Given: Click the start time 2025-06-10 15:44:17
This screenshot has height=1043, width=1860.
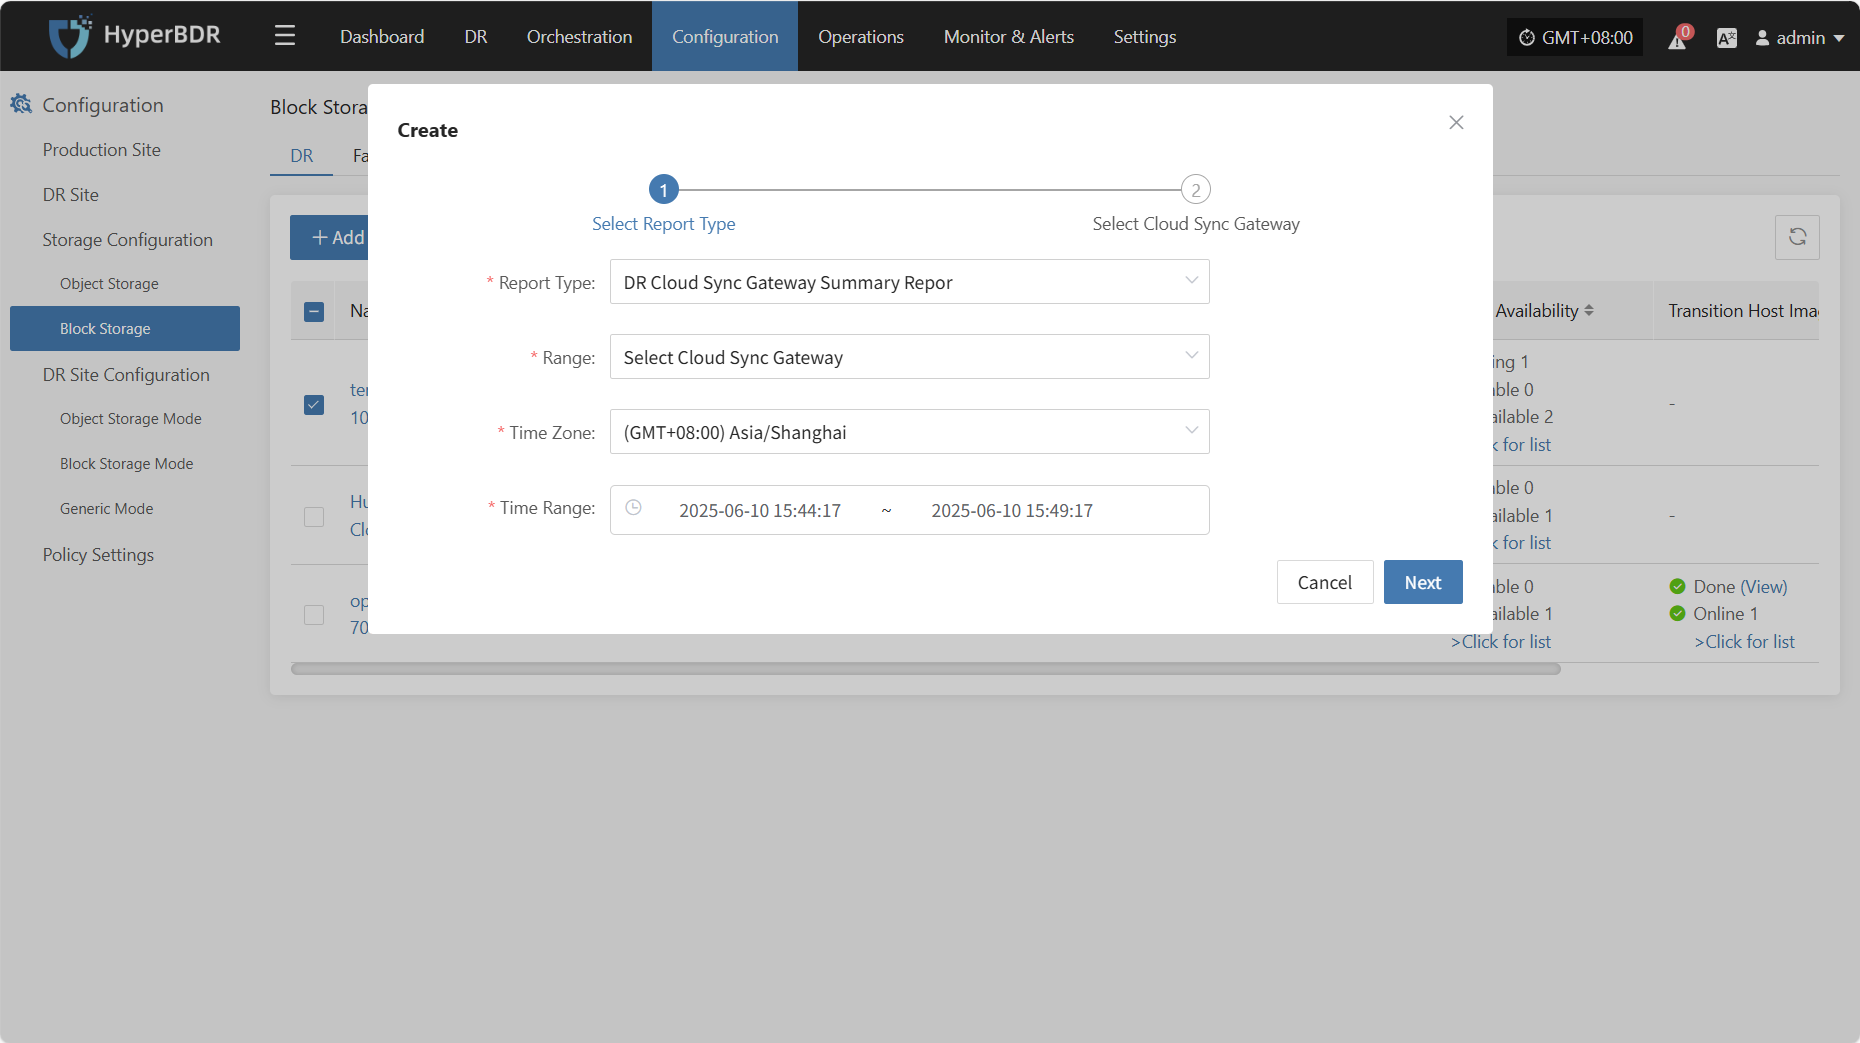Looking at the screenshot, I should [x=760, y=511].
